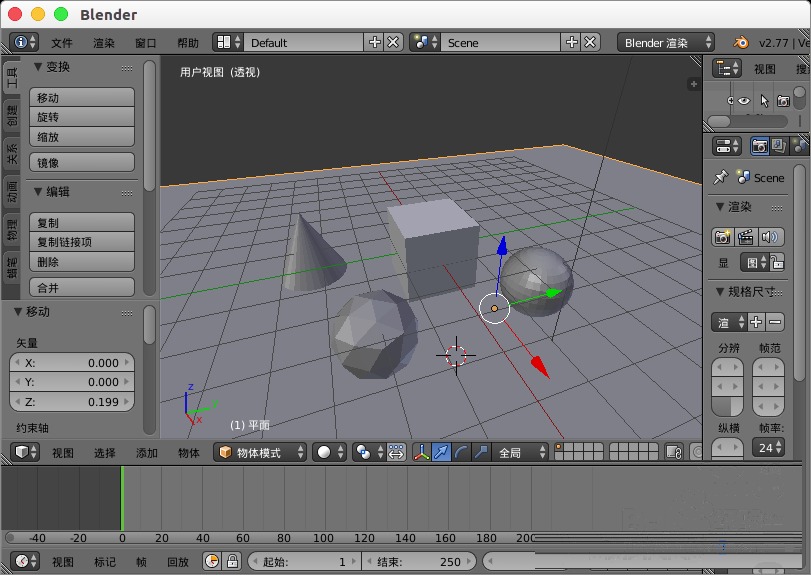Select the rotate manipulator arc icon

point(461,452)
